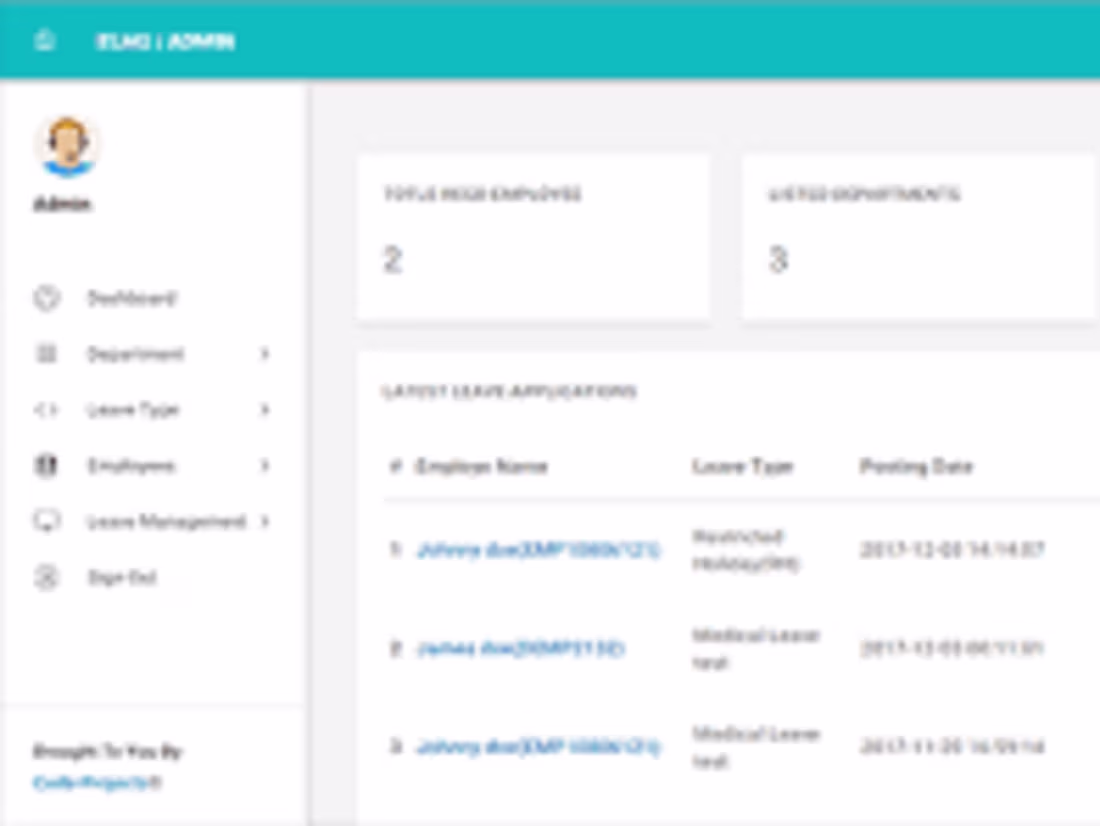Open employee link in row 1
This screenshot has width=1100, height=826.
pos(539,550)
